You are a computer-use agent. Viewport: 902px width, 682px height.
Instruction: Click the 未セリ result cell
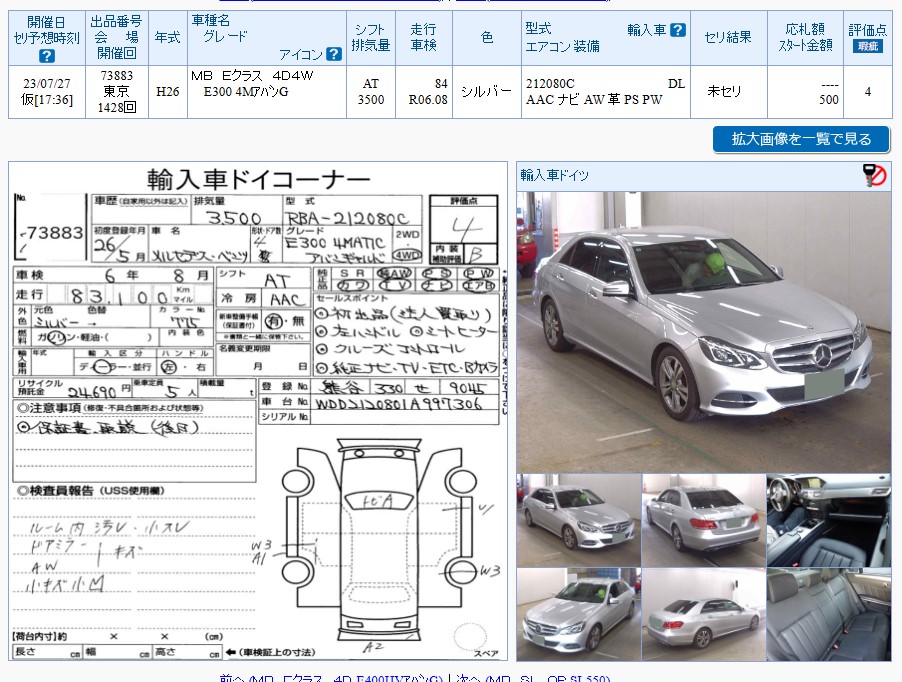click(x=728, y=92)
